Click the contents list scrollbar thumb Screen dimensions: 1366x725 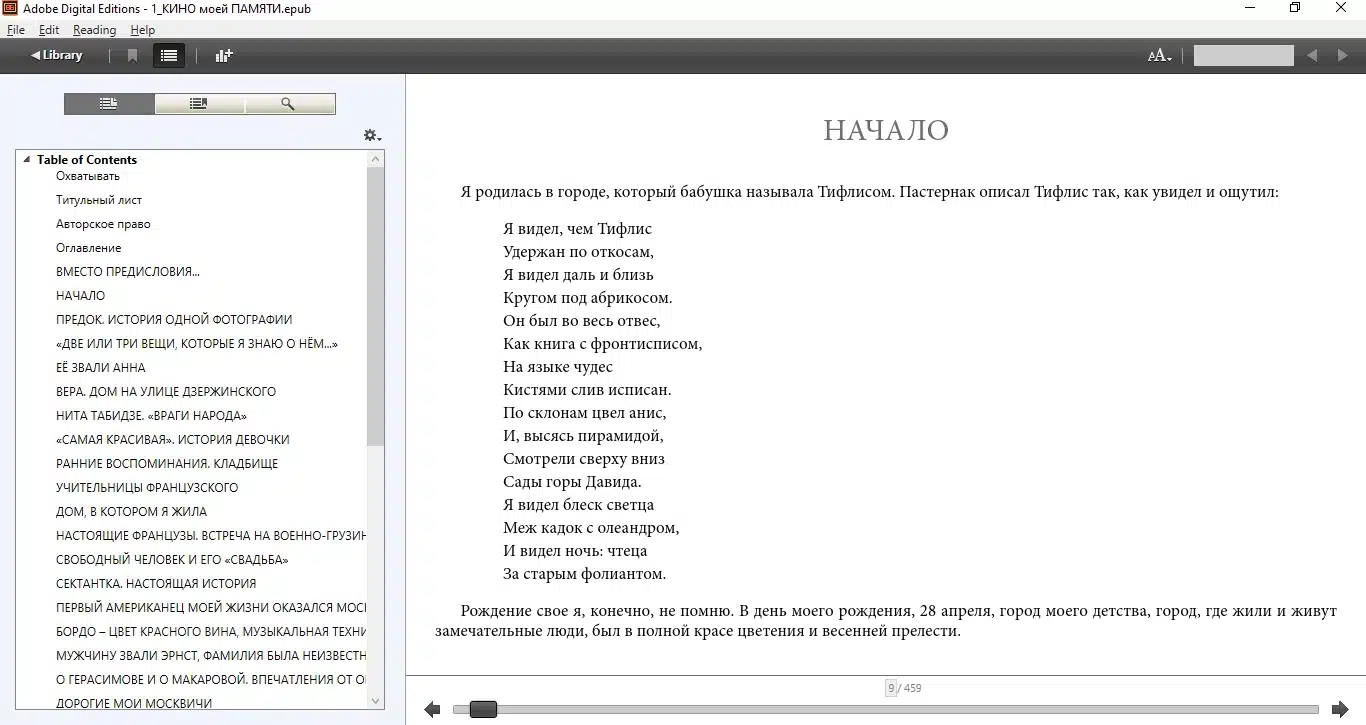pyautogui.click(x=376, y=307)
